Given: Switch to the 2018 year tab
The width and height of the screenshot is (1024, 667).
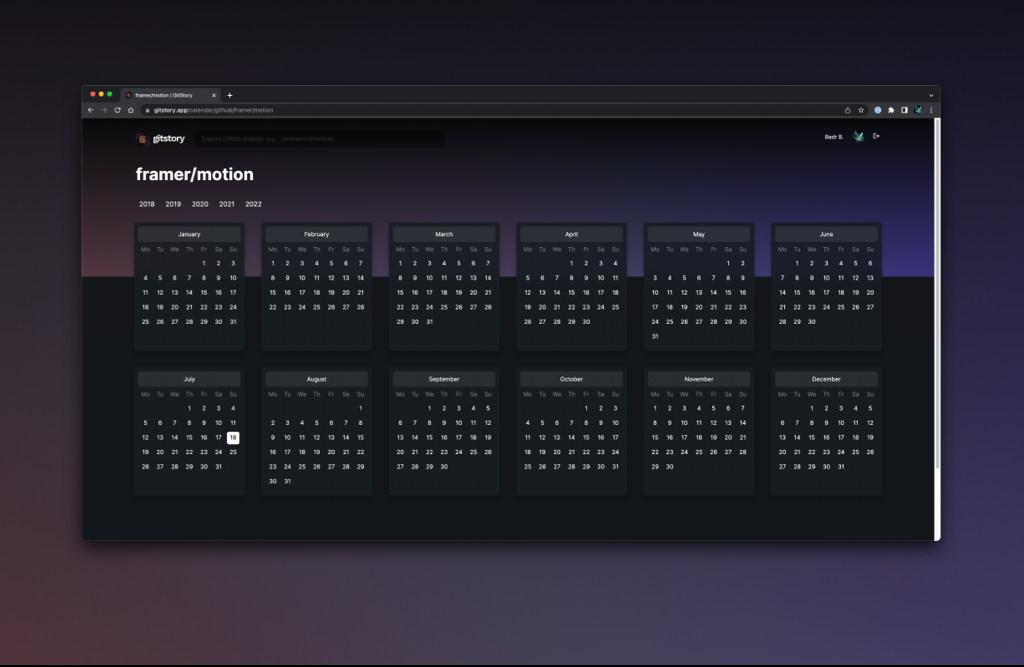Looking at the screenshot, I should (147, 204).
